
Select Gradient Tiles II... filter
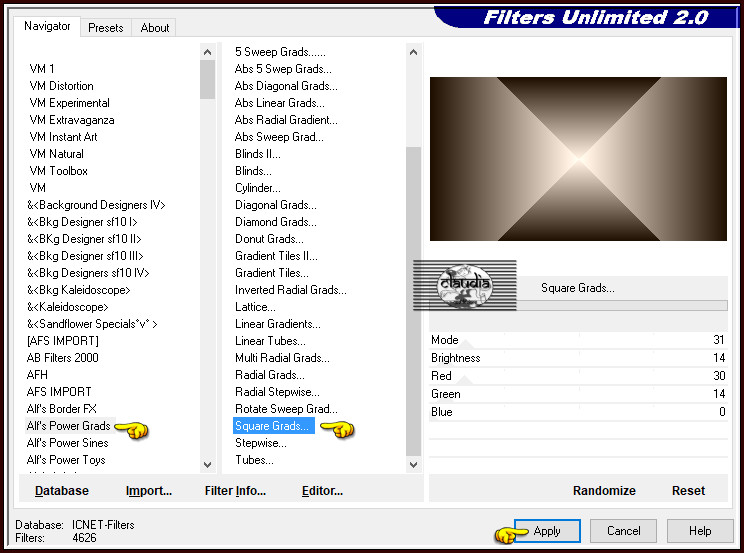coord(276,256)
